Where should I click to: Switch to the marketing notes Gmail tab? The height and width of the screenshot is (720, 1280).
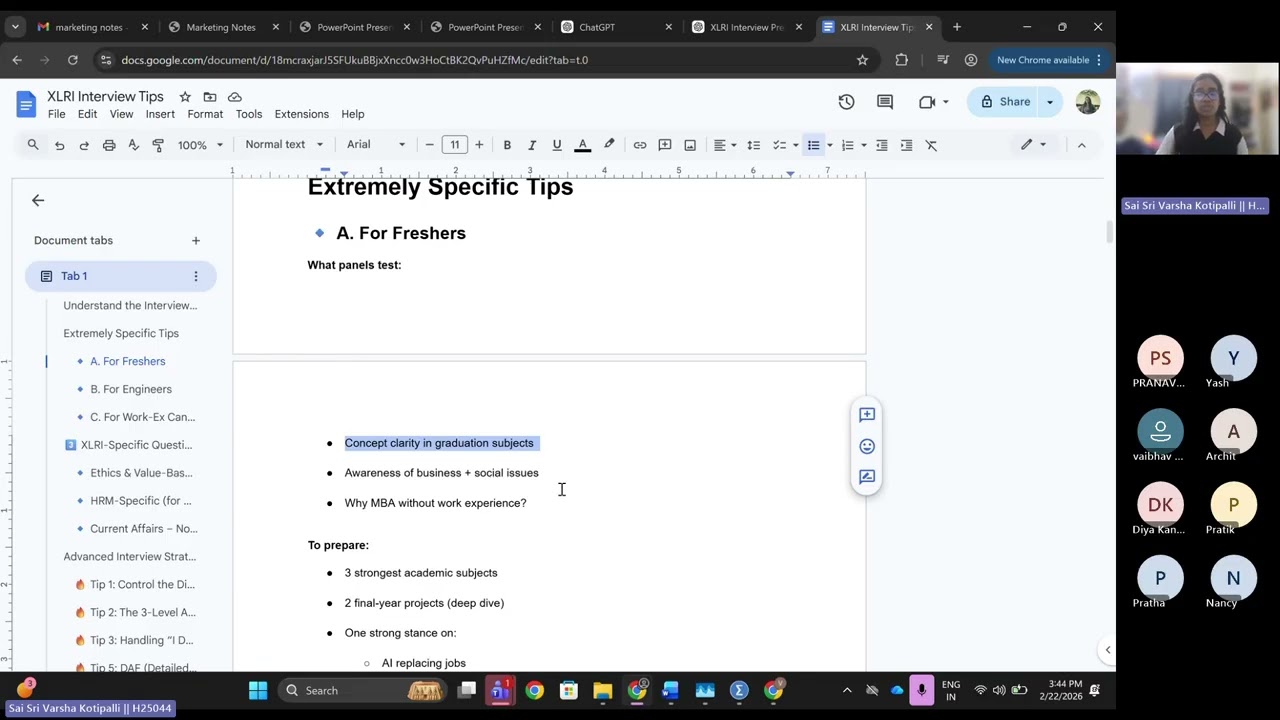(x=90, y=27)
